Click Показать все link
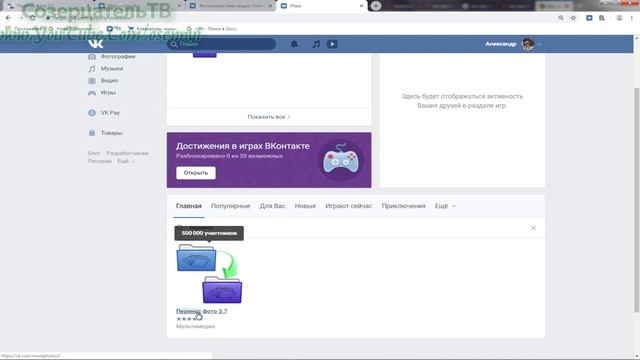Screen dimensions: 640x360 click(269, 117)
